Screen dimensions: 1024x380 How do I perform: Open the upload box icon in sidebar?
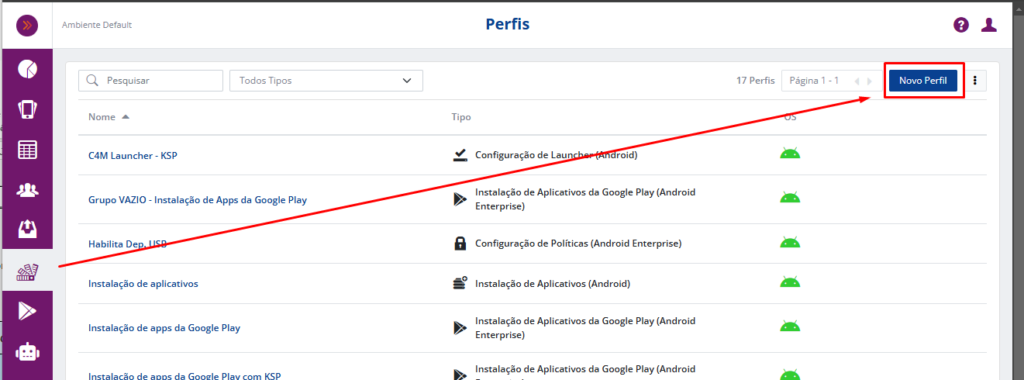27,229
